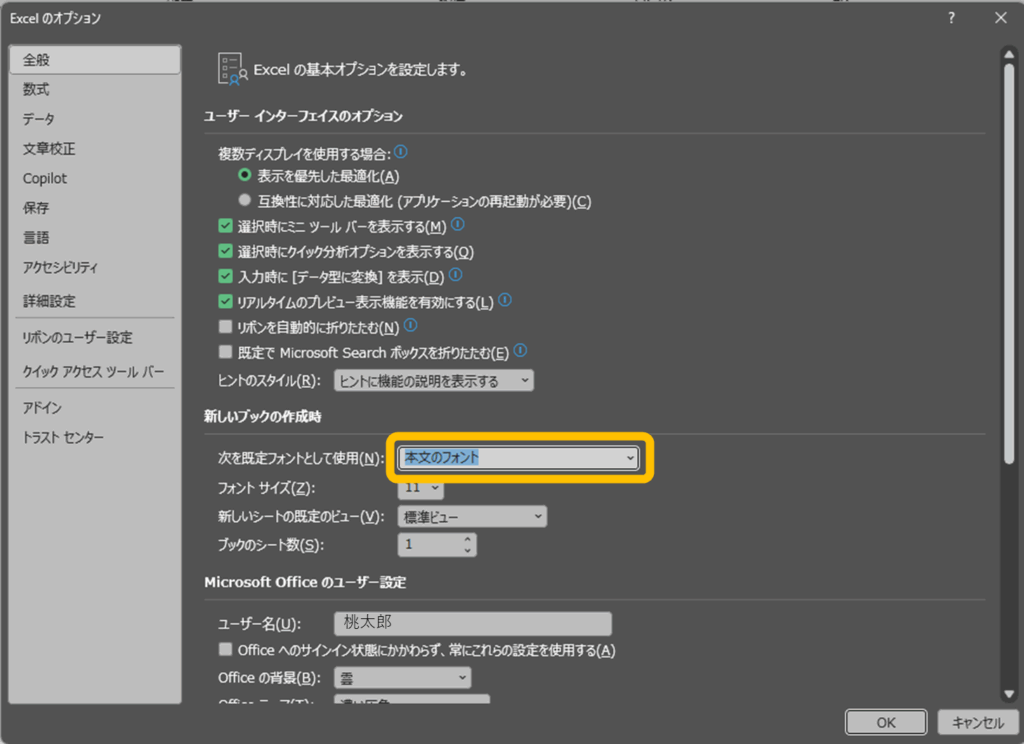Open the データ category
This screenshot has height=744, width=1024.
coord(95,119)
